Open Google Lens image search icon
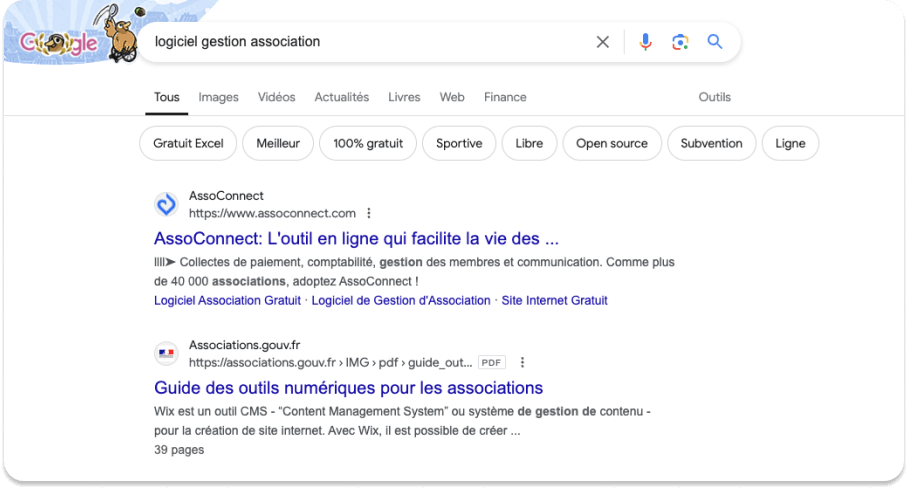Viewport: 908px width, 489px height. [x=680, y=42]
